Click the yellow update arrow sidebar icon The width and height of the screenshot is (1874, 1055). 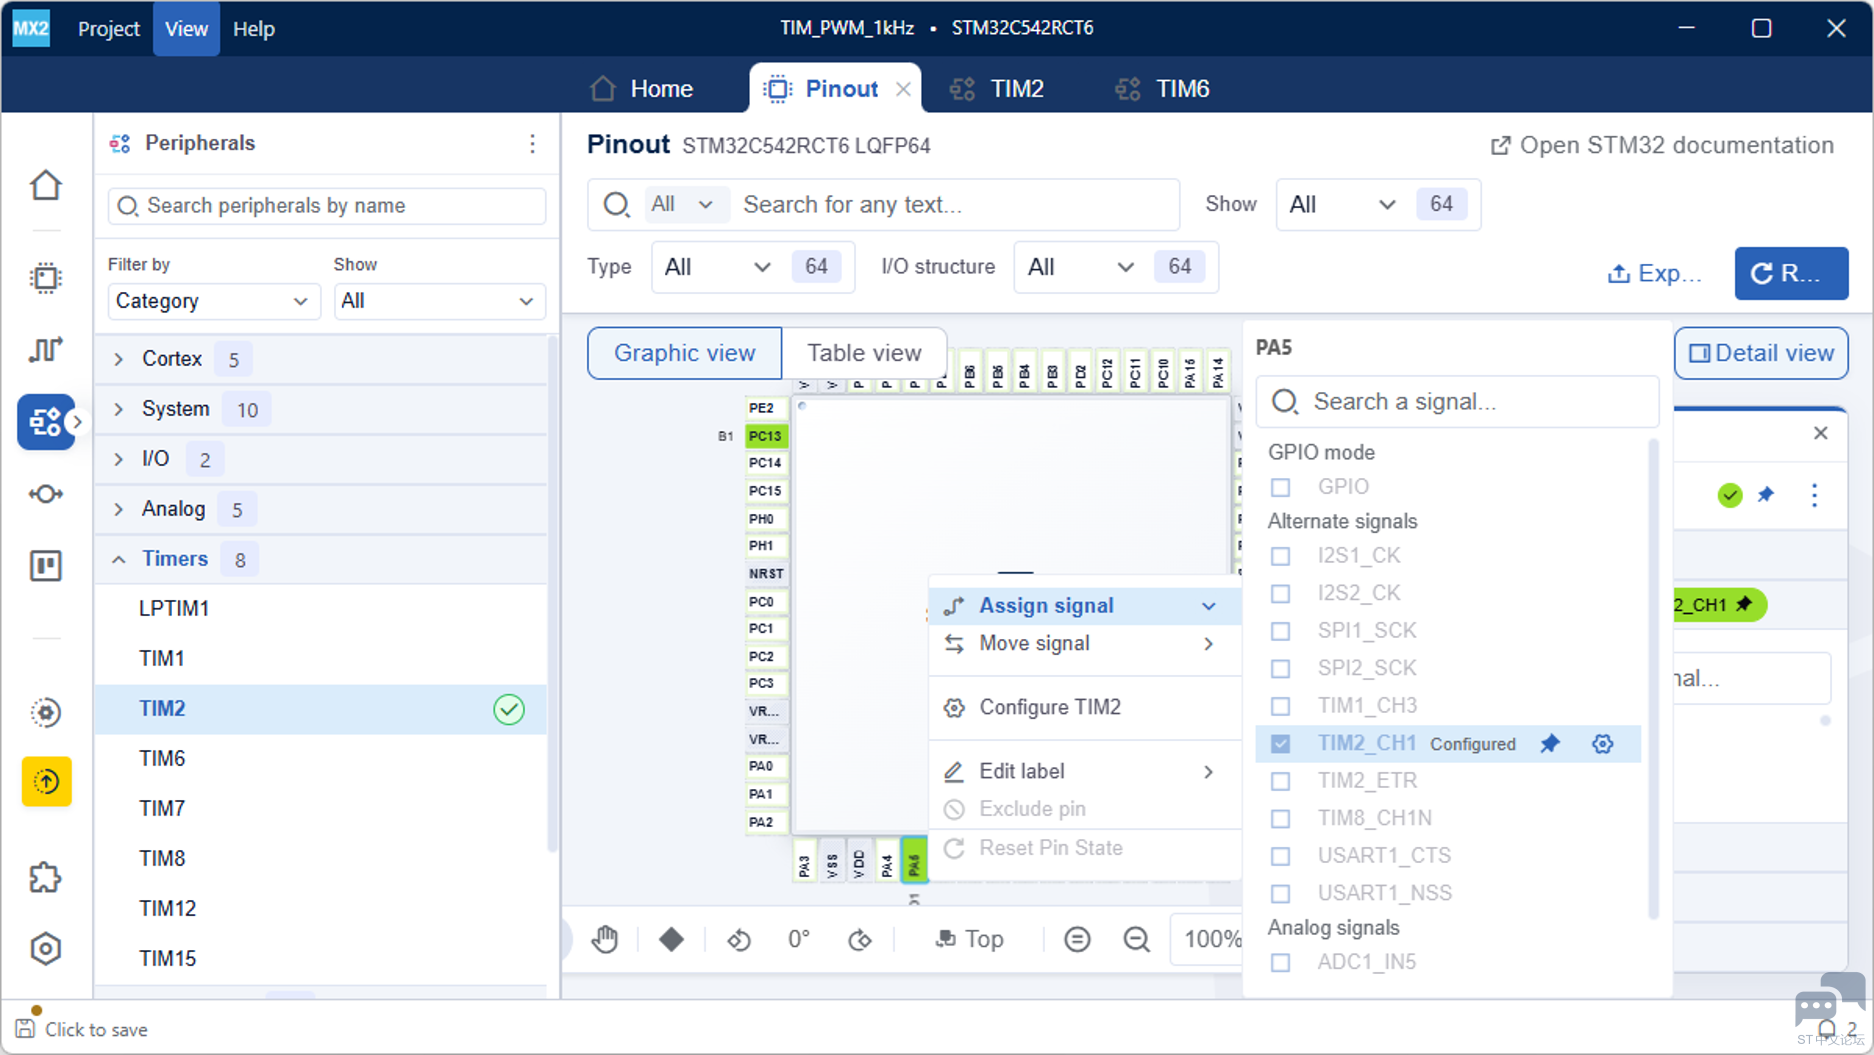pyautogui.click(x=46, y=781)
